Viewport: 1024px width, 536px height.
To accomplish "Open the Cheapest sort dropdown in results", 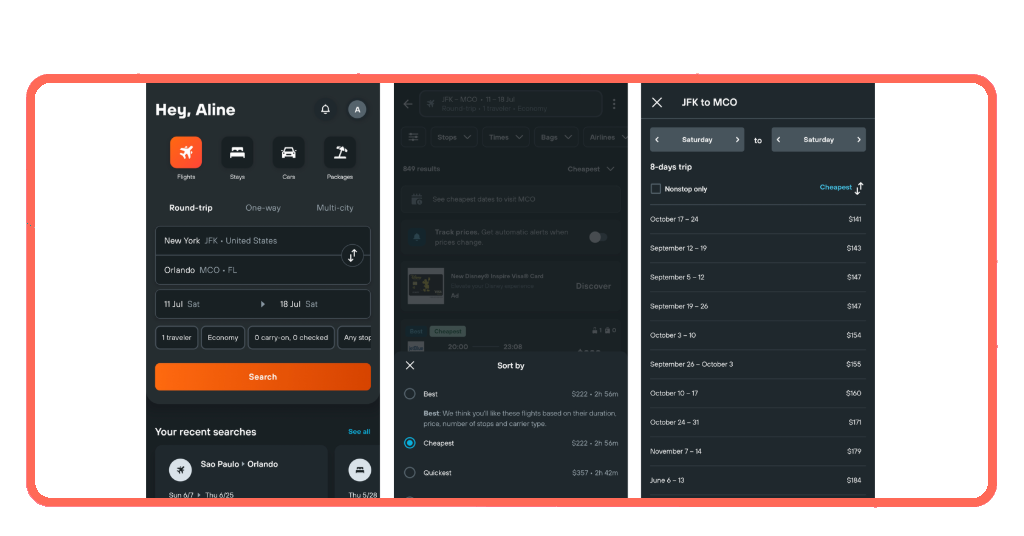I will click(x=591, y=169).
